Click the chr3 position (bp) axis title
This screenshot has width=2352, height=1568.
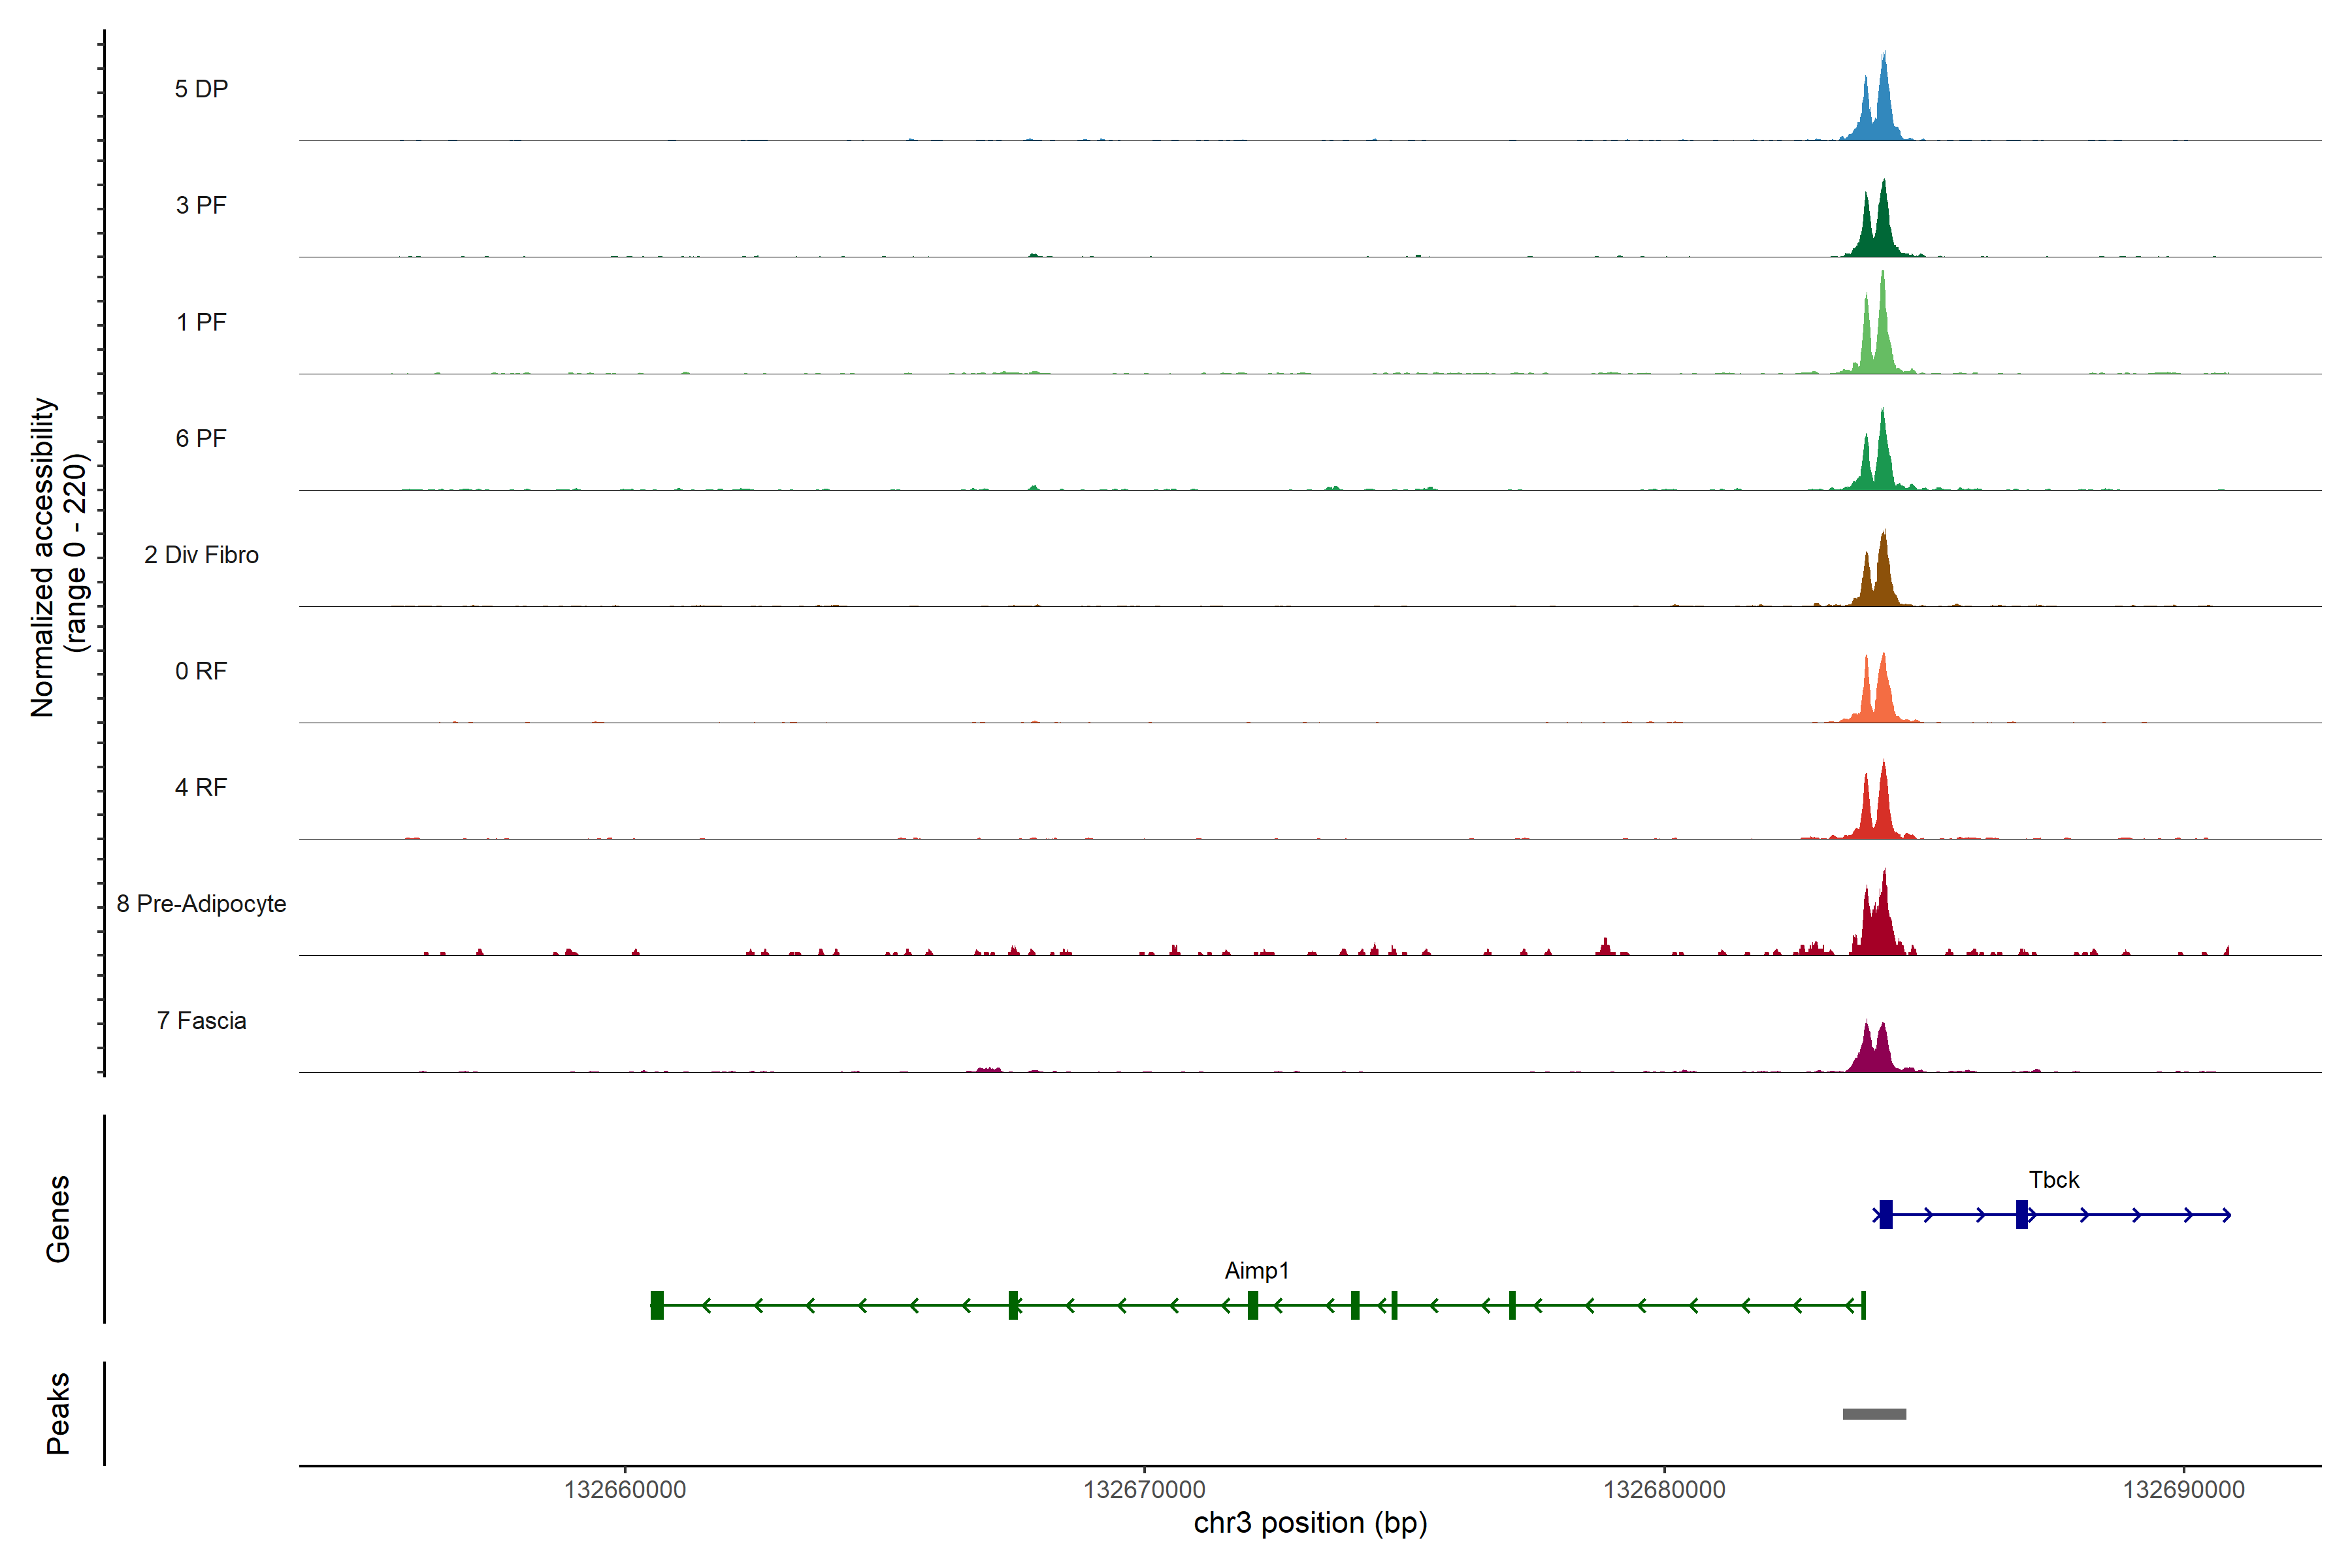click(x=1310, y=1523)
